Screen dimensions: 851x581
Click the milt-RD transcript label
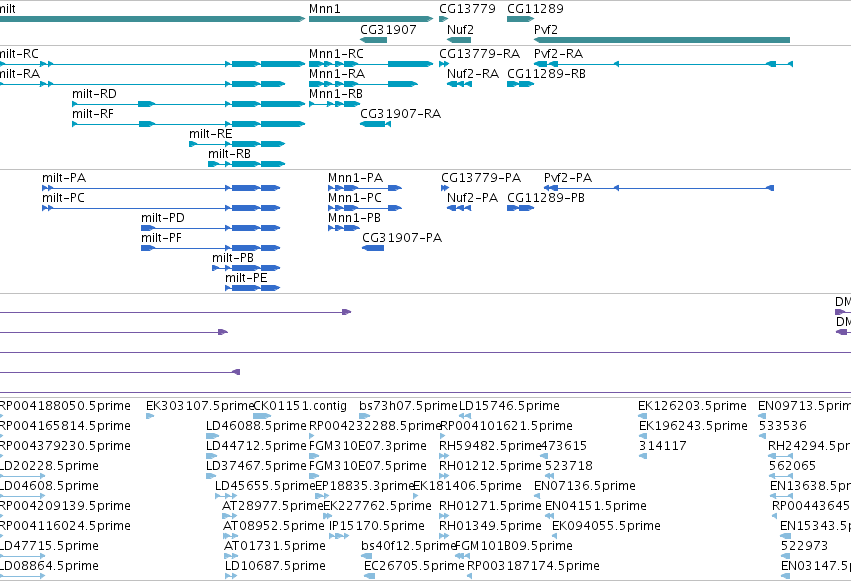94,94
